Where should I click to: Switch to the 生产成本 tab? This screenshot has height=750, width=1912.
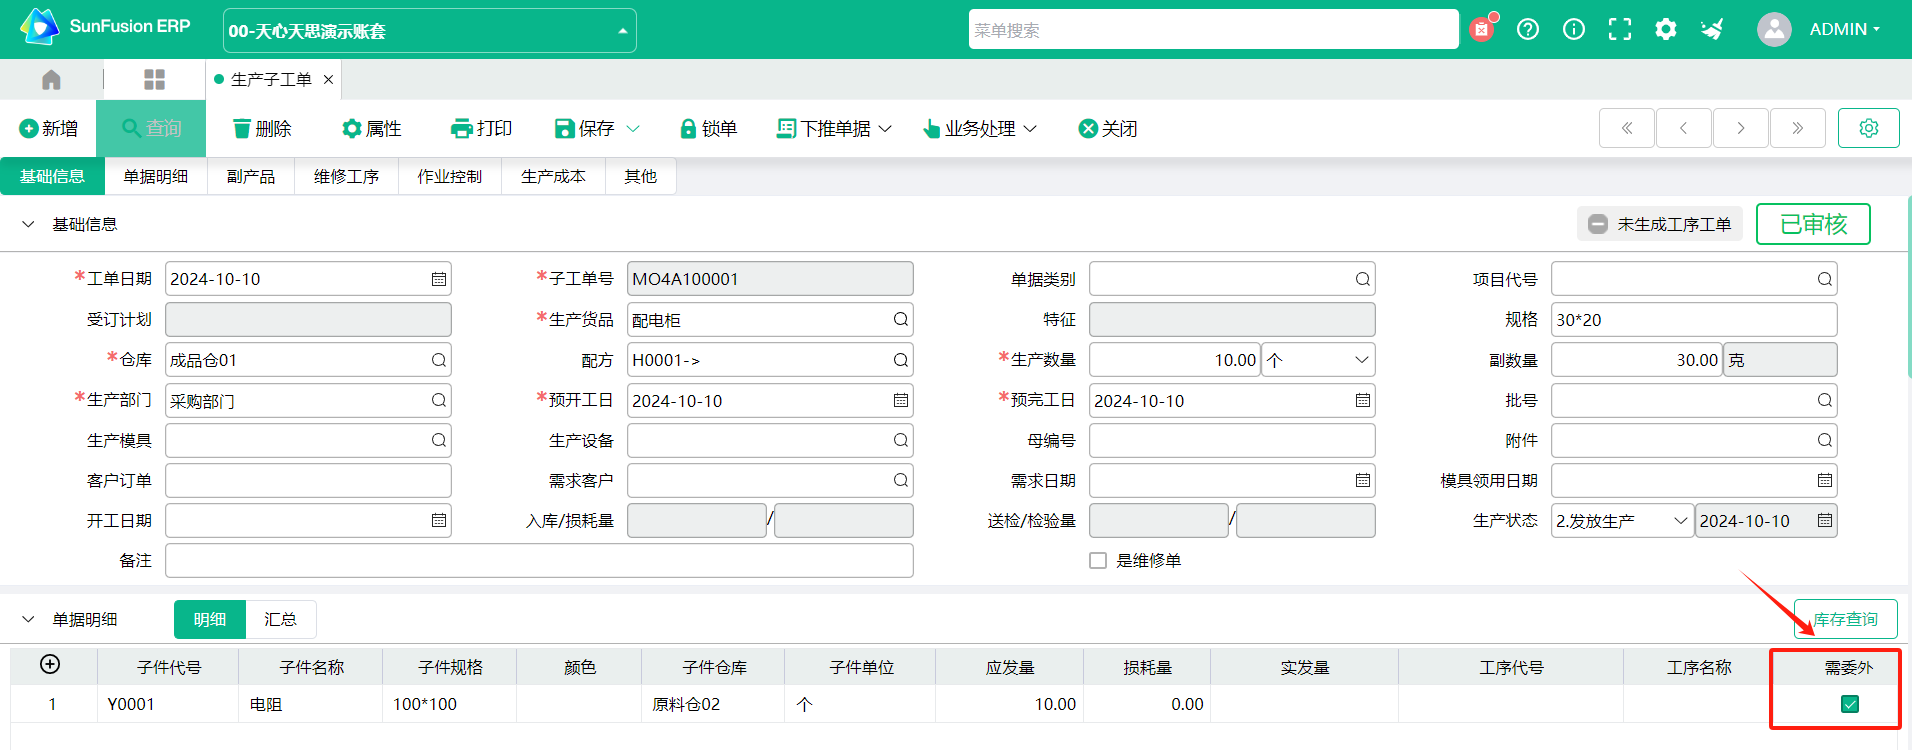click(553, 177)
